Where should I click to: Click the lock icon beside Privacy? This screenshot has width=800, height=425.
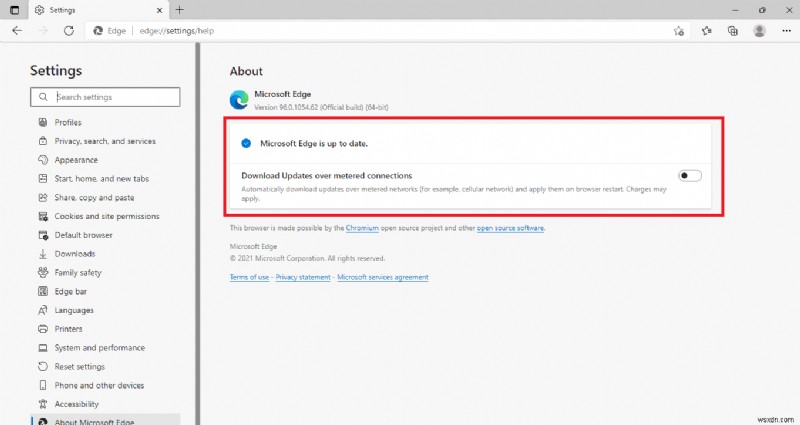point(43,141)
